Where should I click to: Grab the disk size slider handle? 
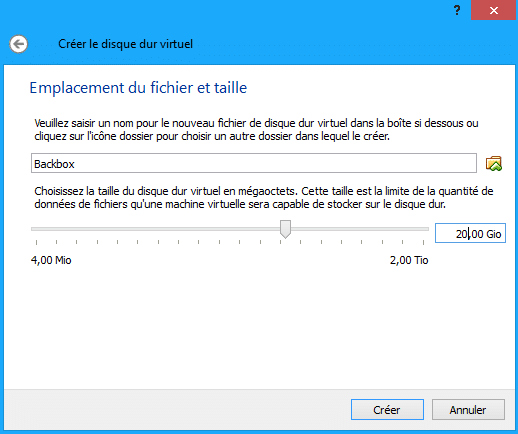[285, 229]
